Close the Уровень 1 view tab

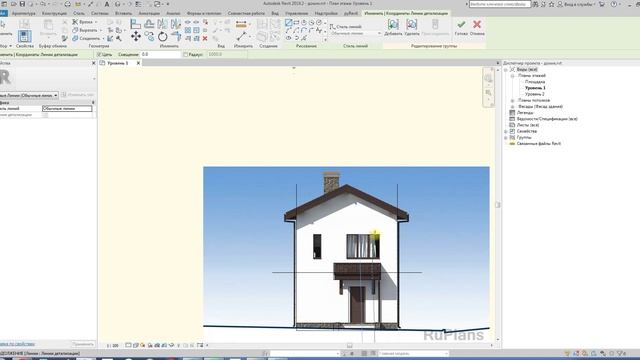pyautogui.click(x=138, y=63)
